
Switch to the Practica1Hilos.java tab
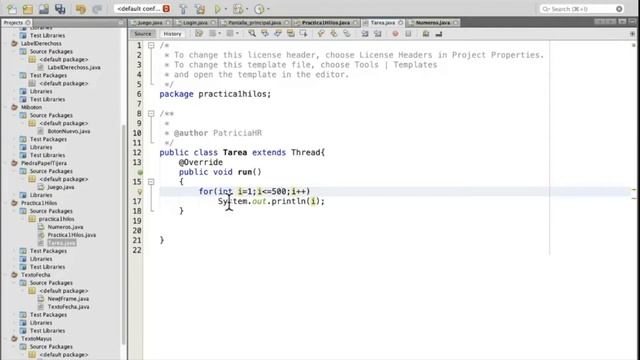[x=325, y=23]
